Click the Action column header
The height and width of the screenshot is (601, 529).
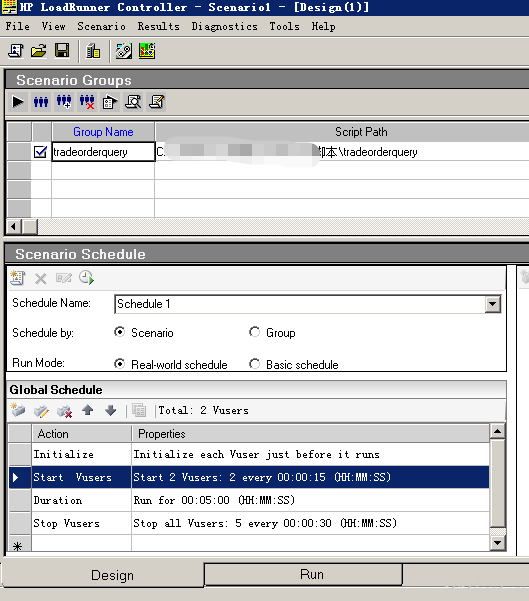click(82, 434)
